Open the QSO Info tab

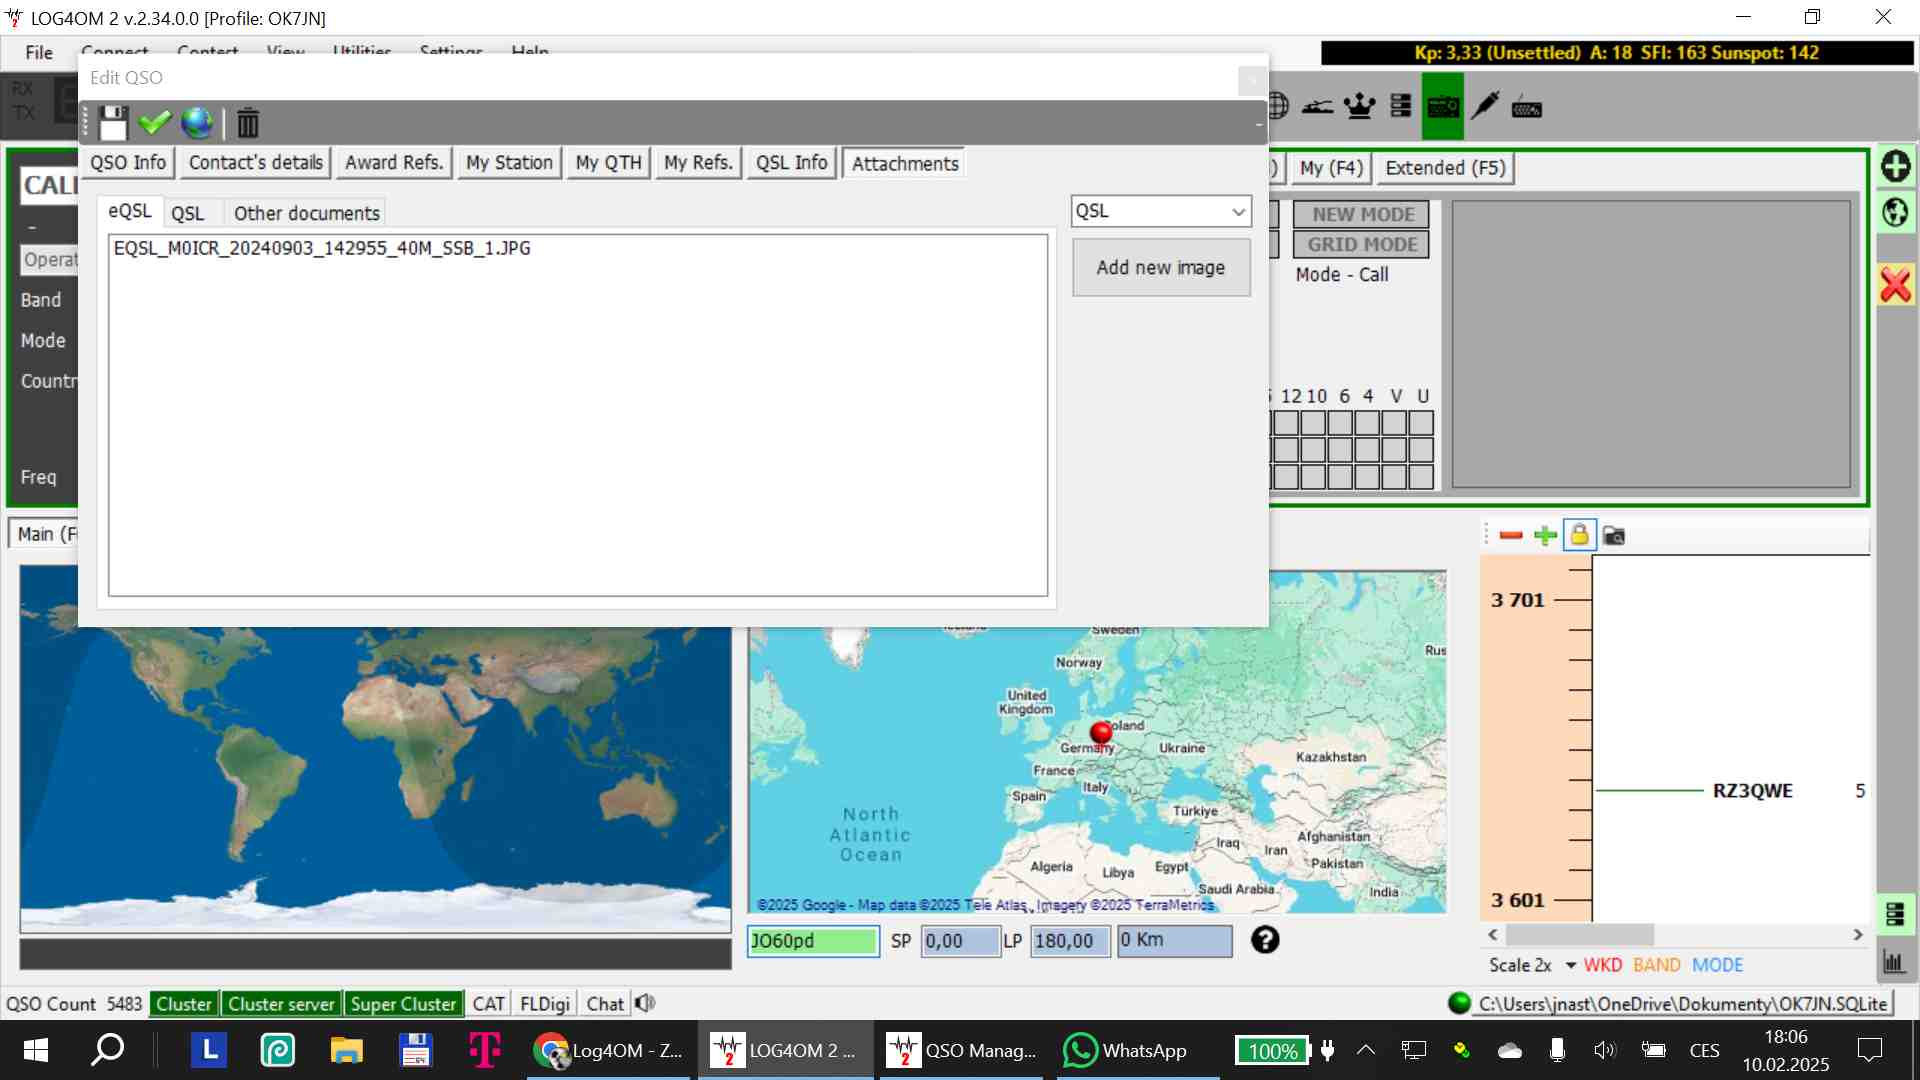pos(128,163)
